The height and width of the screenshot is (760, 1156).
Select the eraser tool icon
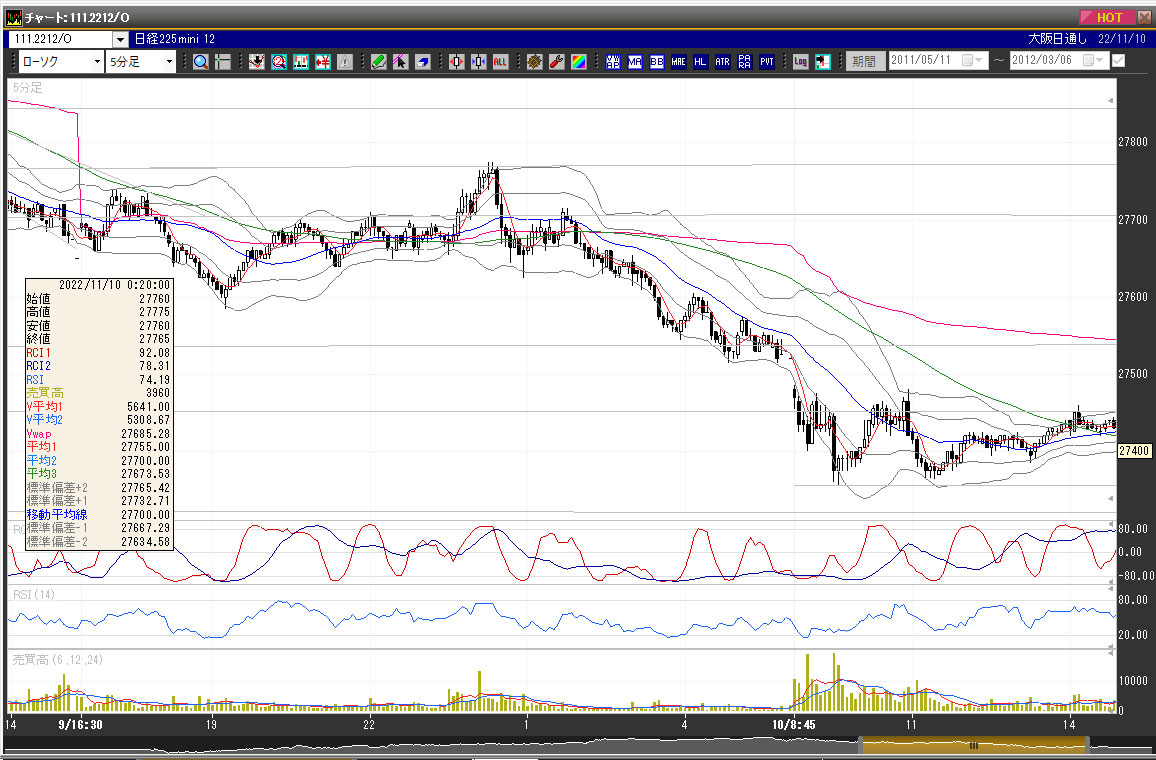coord(422,62)
